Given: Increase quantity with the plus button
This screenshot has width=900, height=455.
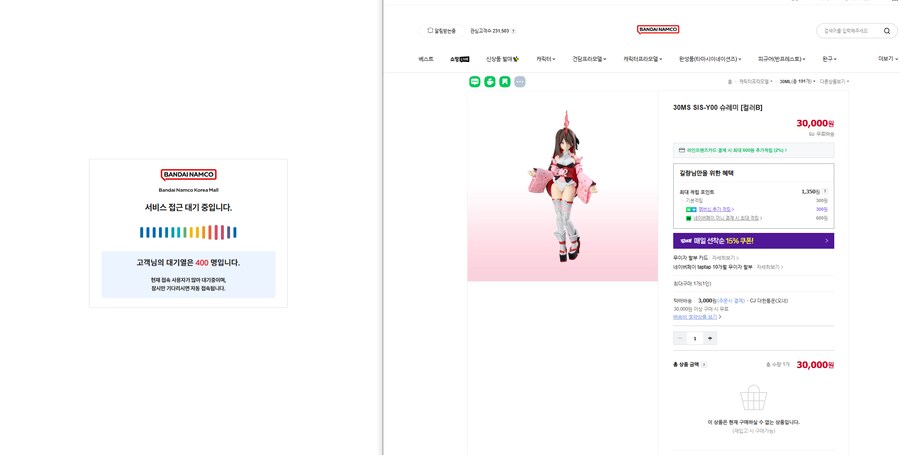Looking at the screenshot, I should click(710, 339).
